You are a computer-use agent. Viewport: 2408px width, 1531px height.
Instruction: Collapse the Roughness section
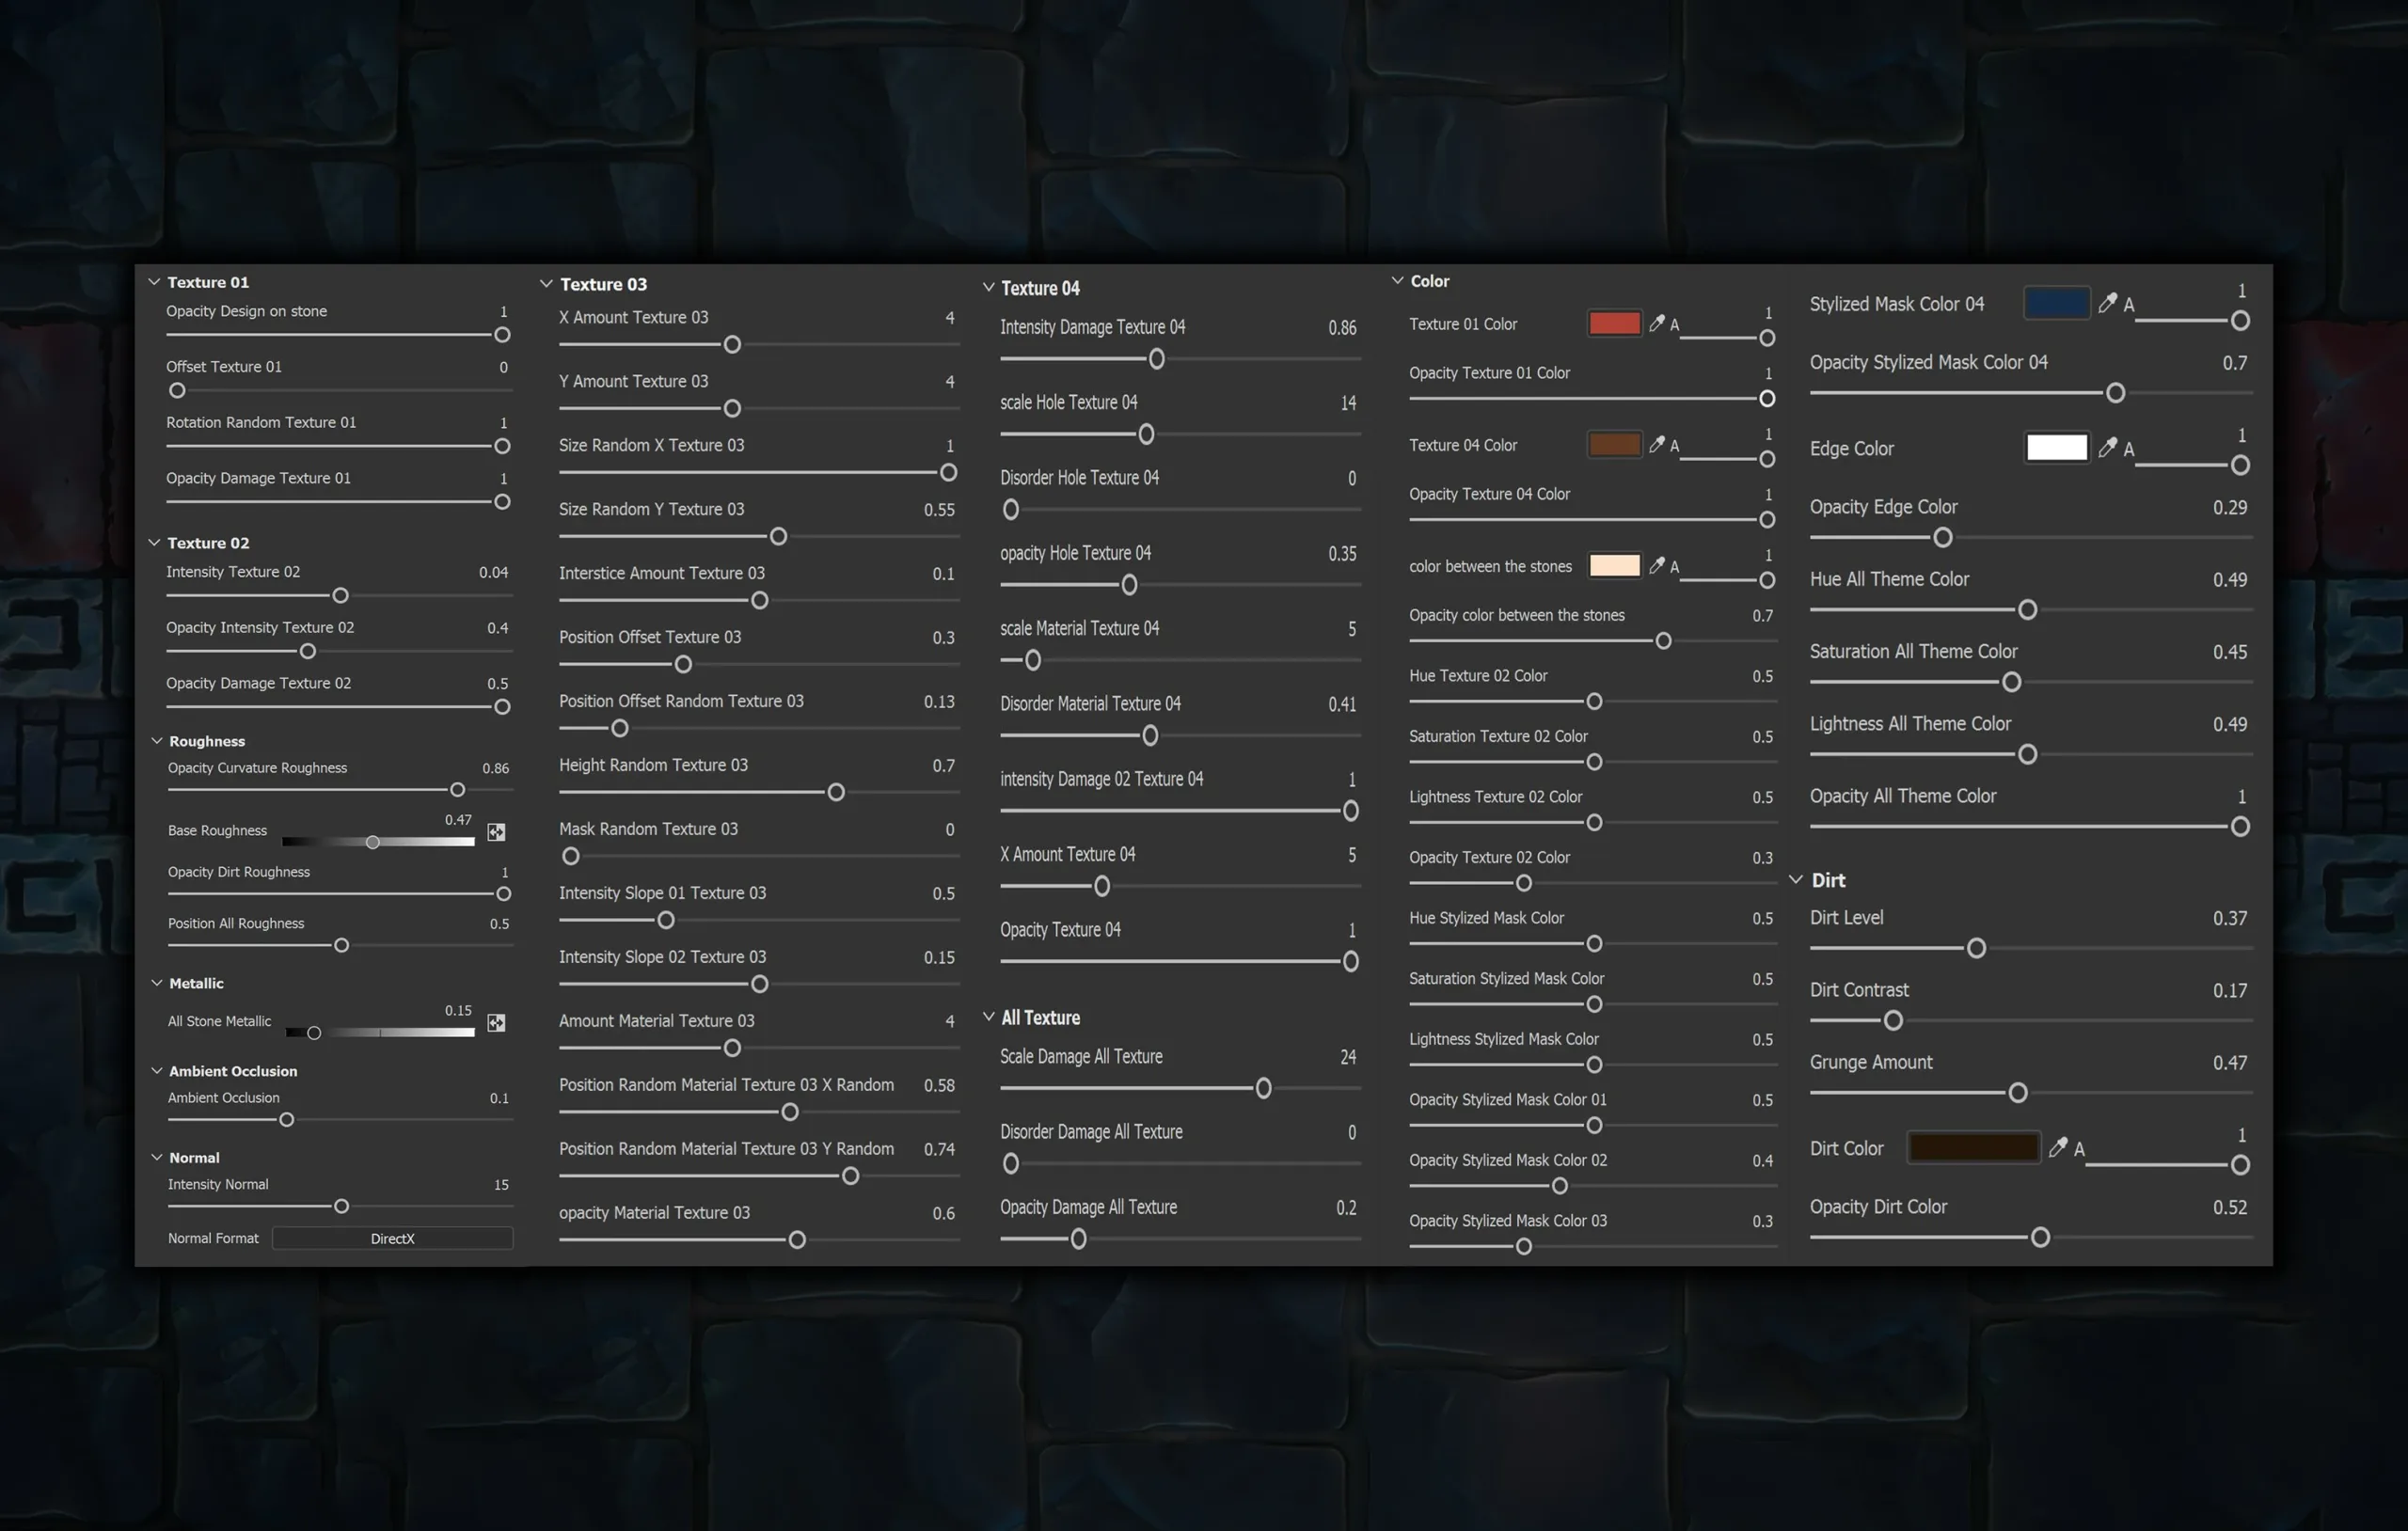tap(158, 740)
